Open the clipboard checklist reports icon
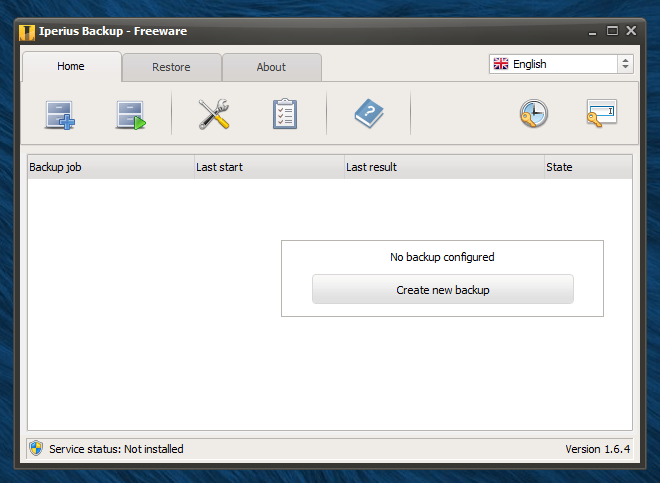The width and height of the screenshot is (660, 483). pyautogui.click(x=285, y=114)
